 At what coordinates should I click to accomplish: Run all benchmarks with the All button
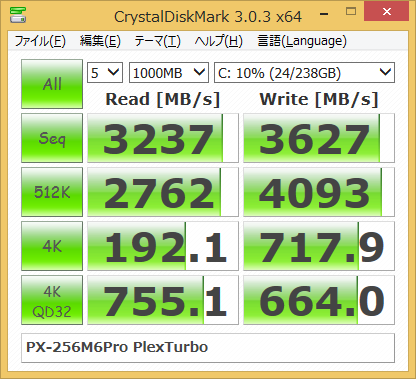pyautogui.click(x=52, y=84)
